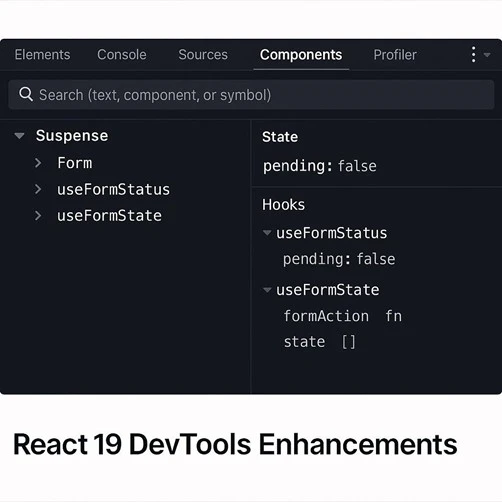Click the State section heading
The image size is (502, 502).
tap(280, 137)
